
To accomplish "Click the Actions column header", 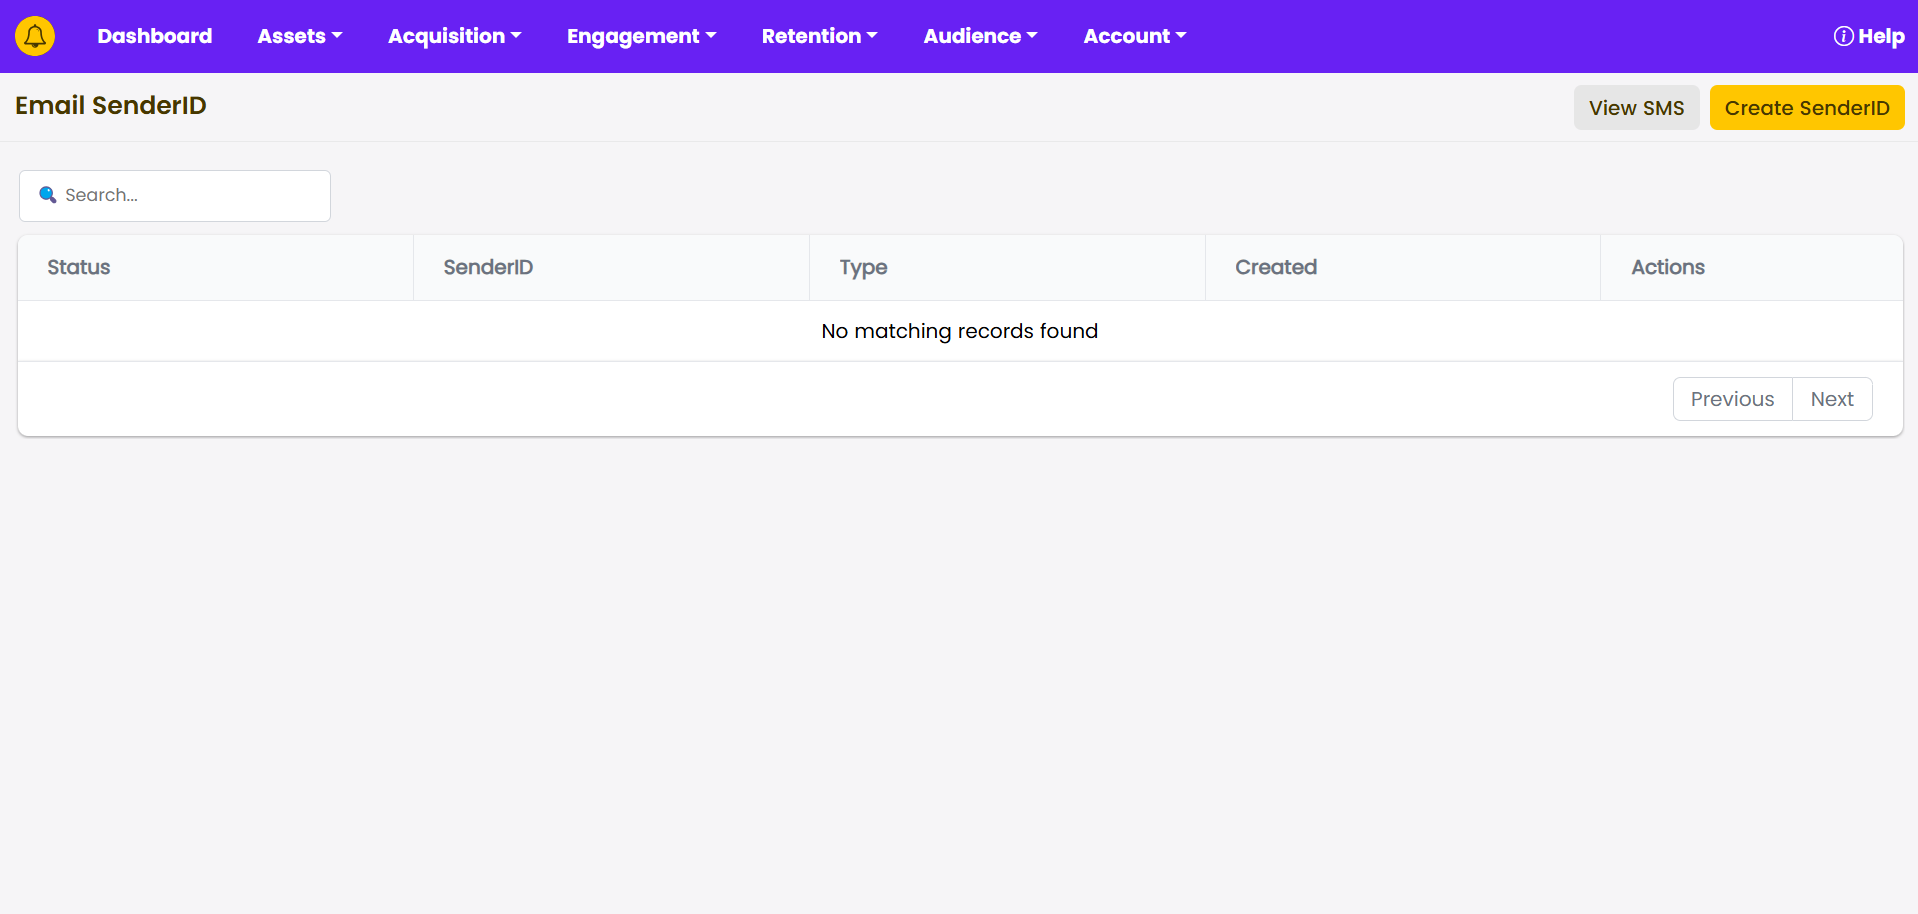I will (x=1667, y=267).
